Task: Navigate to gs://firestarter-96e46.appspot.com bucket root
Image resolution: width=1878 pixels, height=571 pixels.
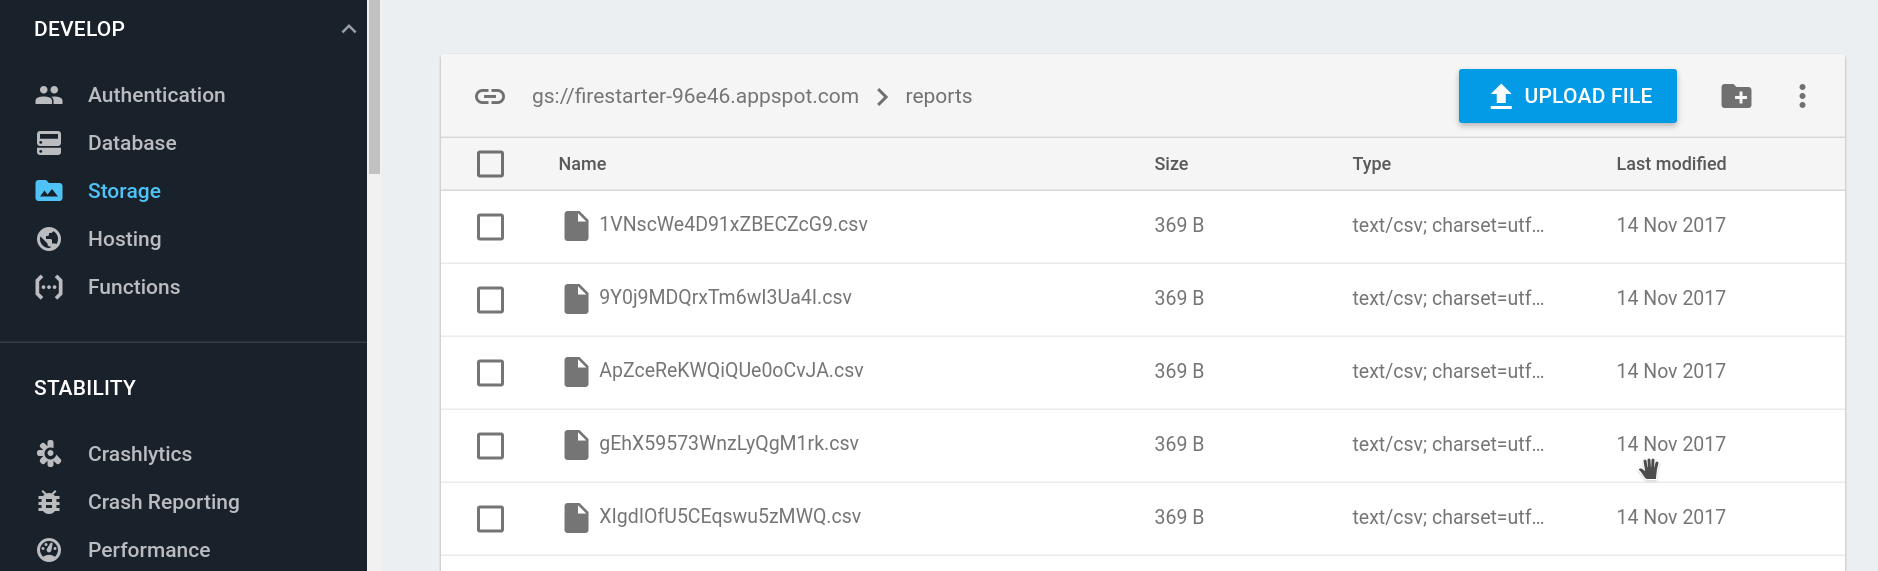Action: pyautogui.click(x=695, y=96)
